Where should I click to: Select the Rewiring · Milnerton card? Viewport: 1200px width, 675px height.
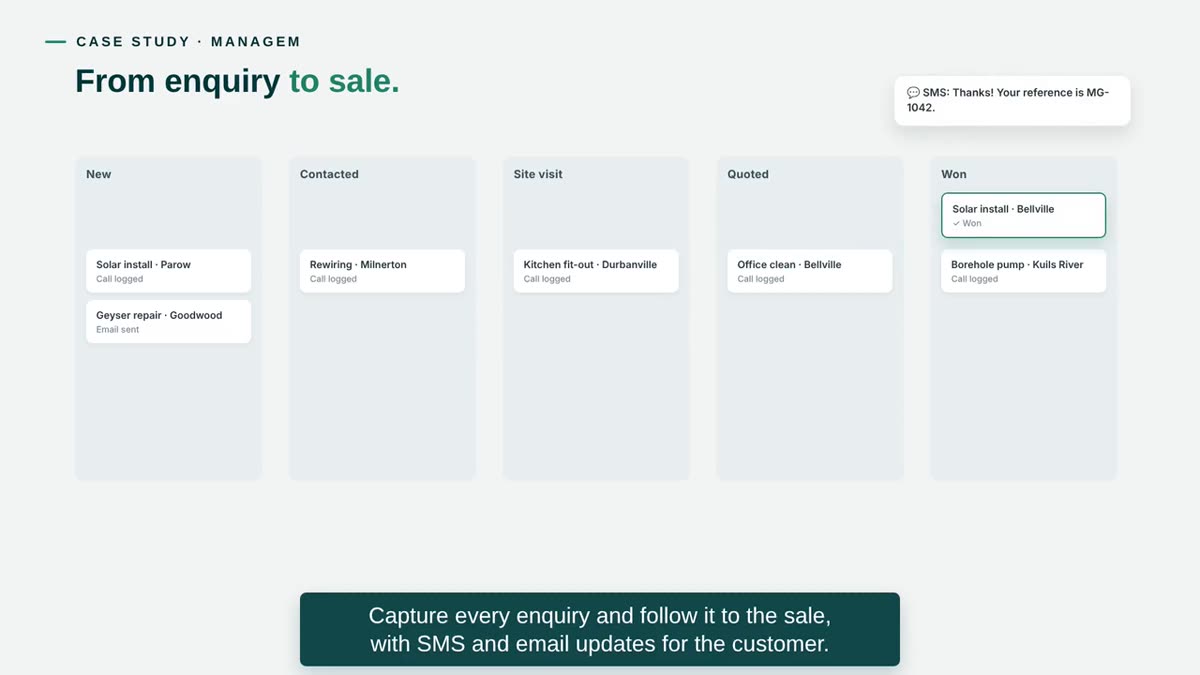coord(382,271)
